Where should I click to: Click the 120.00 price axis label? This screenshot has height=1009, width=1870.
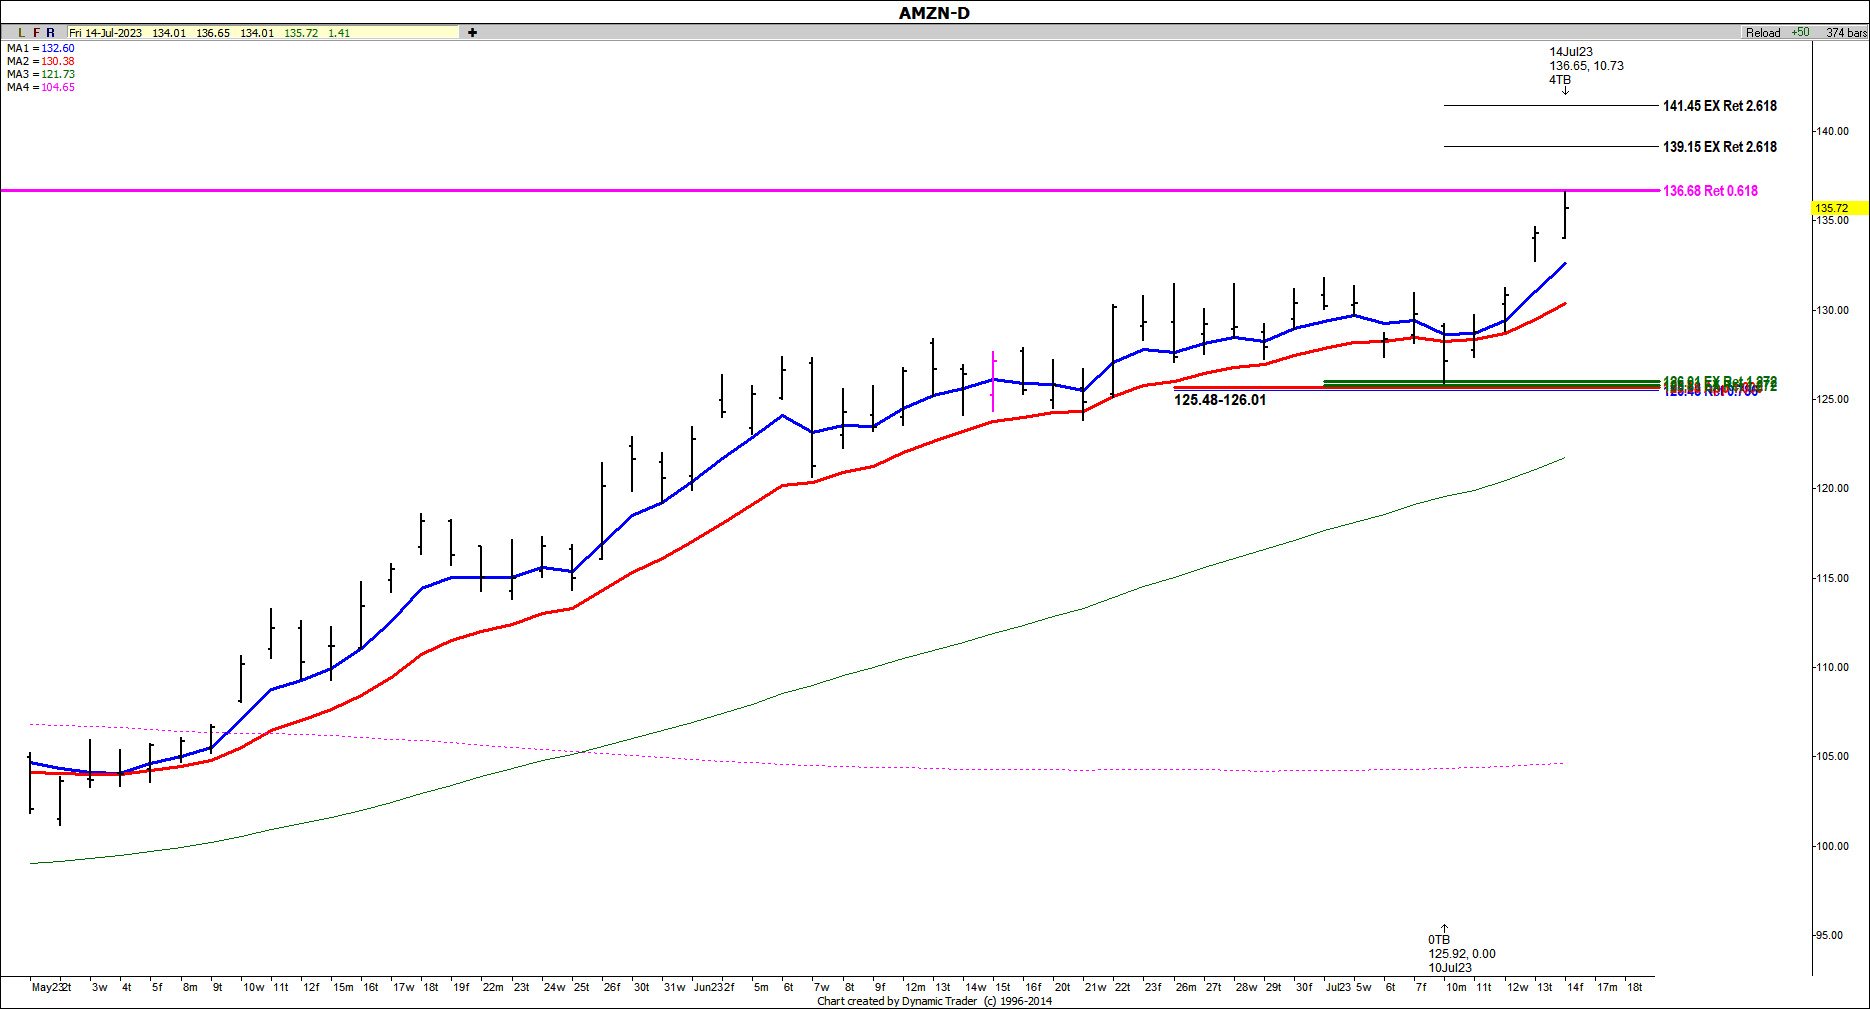coord(1833,488)
